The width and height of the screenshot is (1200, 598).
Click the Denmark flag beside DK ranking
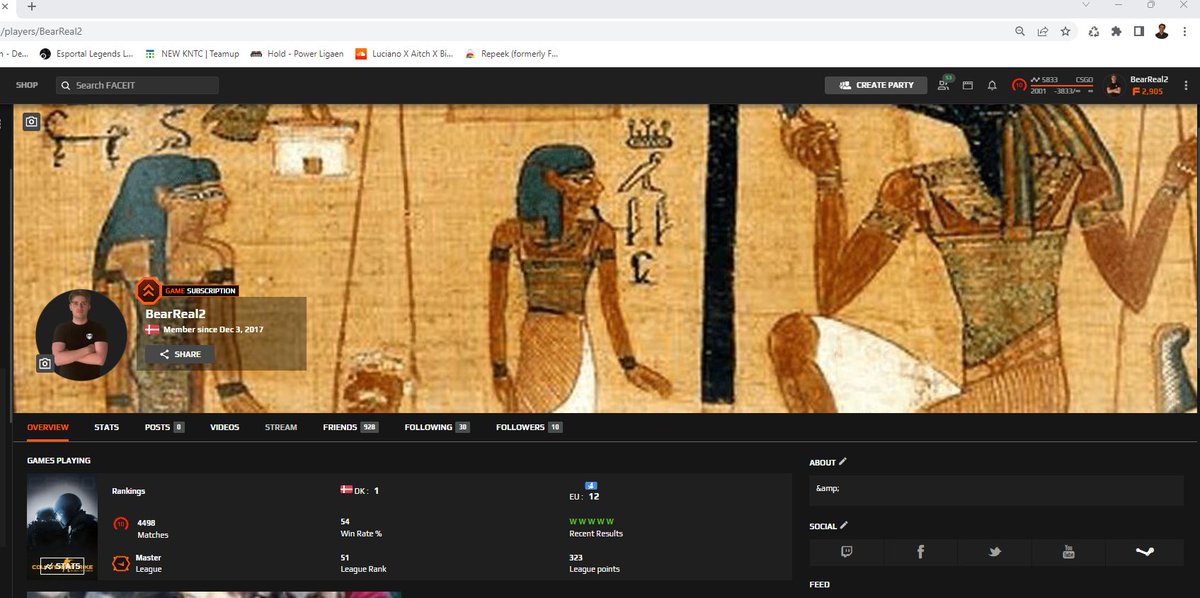347,490
